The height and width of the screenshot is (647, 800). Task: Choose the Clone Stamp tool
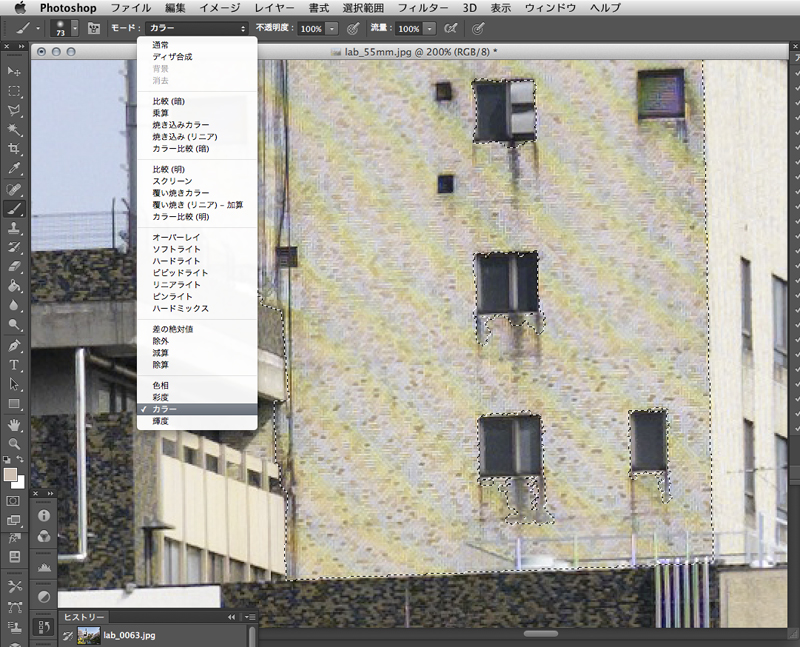pos(15,228)
